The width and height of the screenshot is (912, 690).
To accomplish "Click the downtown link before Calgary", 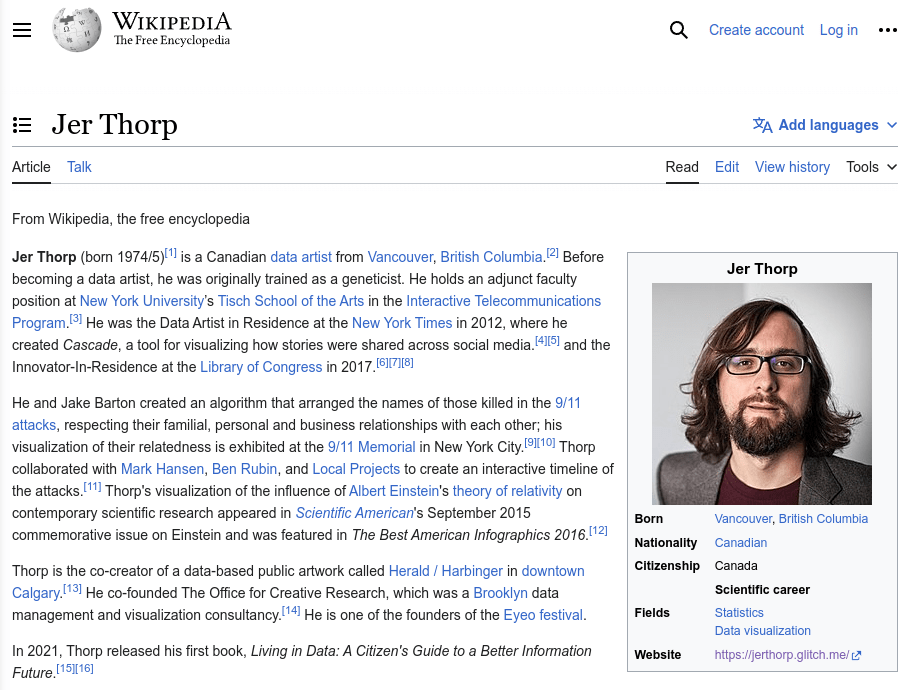I will coord(553,571).
